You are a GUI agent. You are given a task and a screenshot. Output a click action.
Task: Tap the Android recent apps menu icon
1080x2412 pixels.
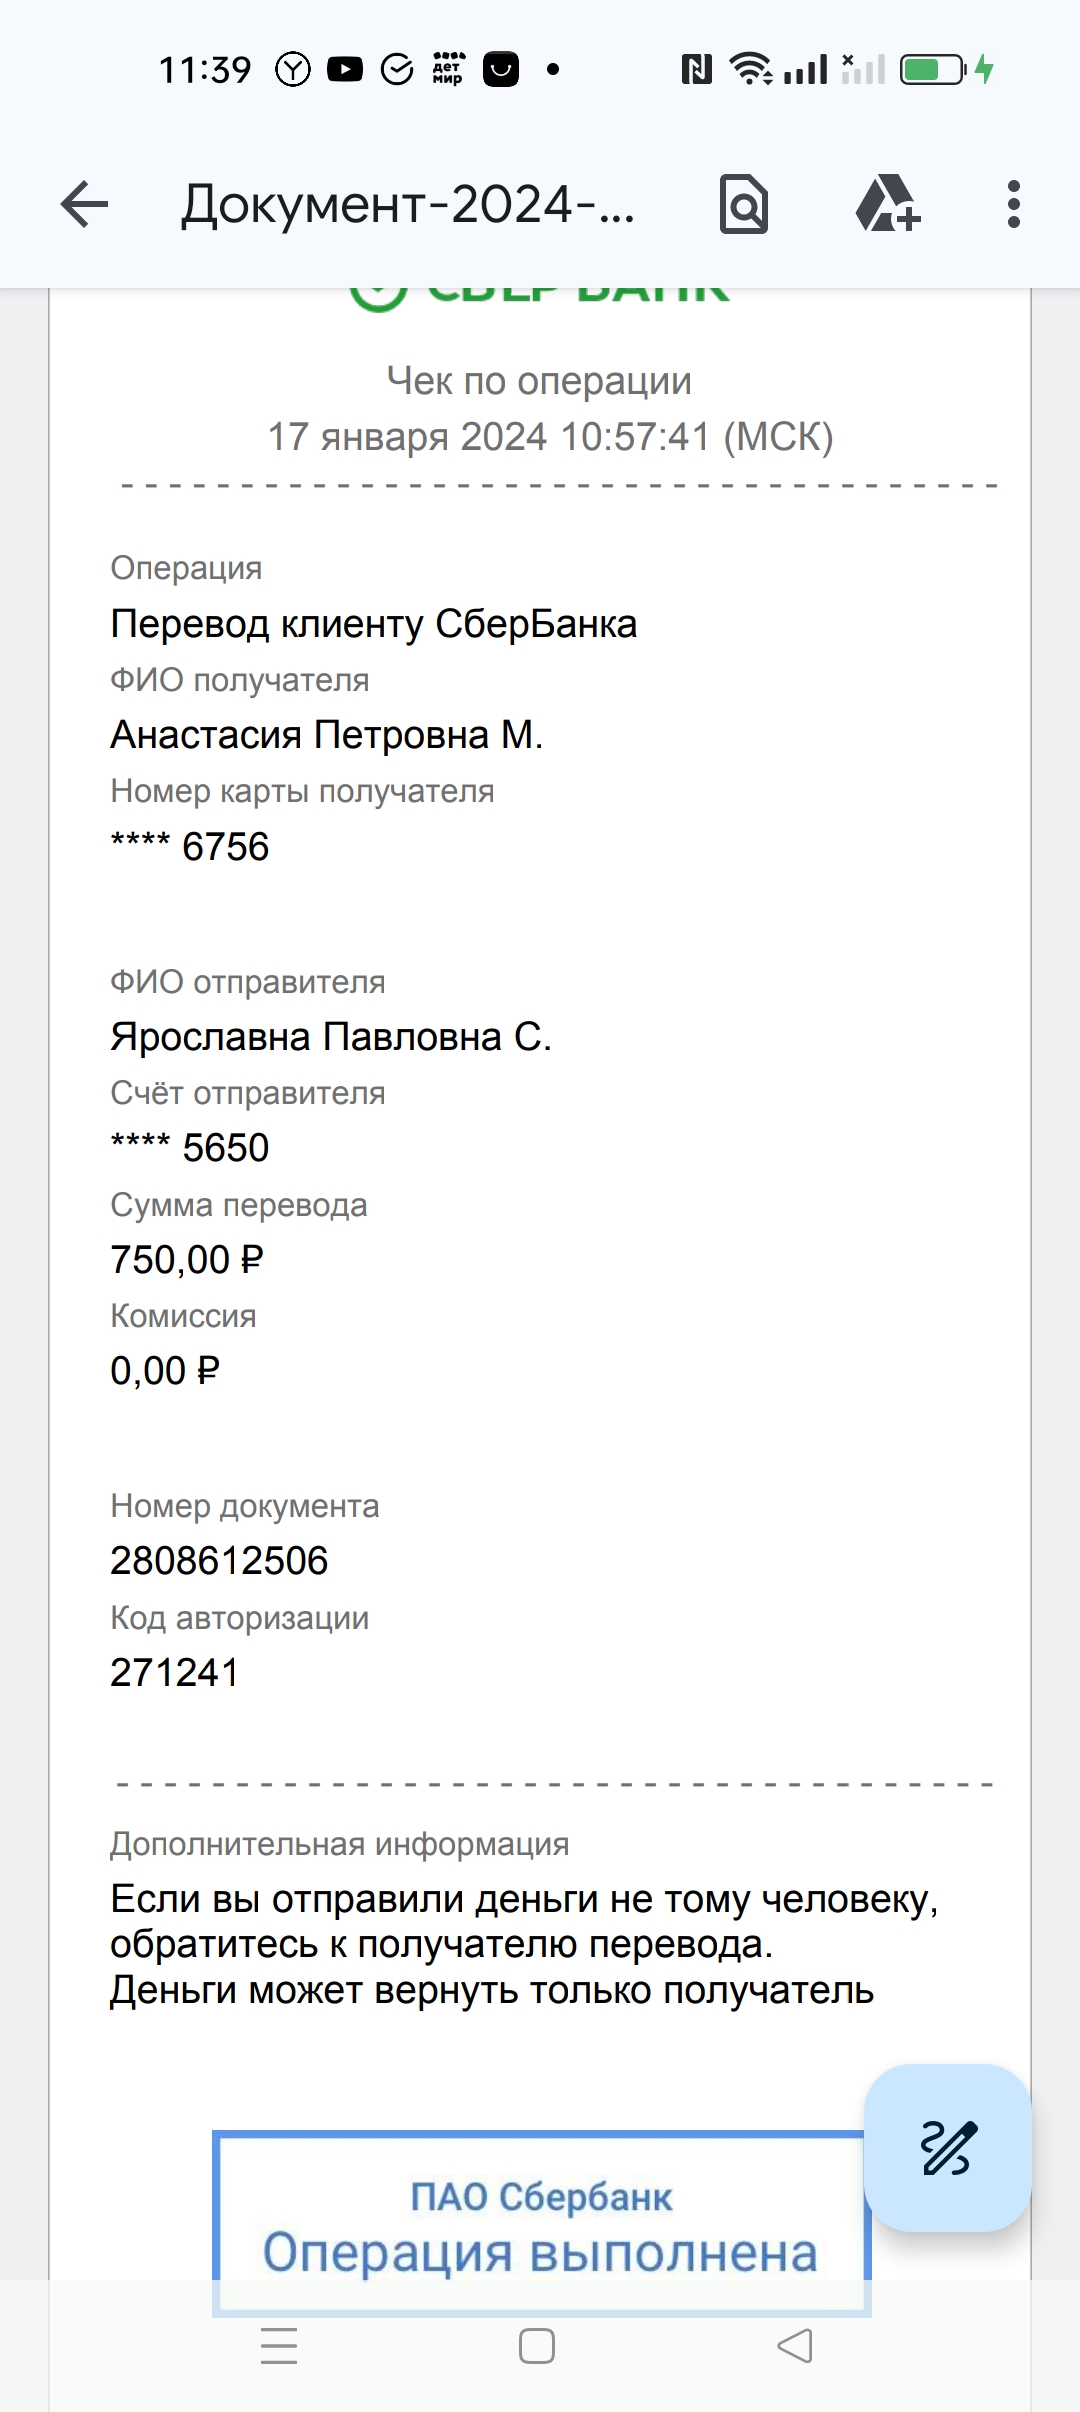279,2345
